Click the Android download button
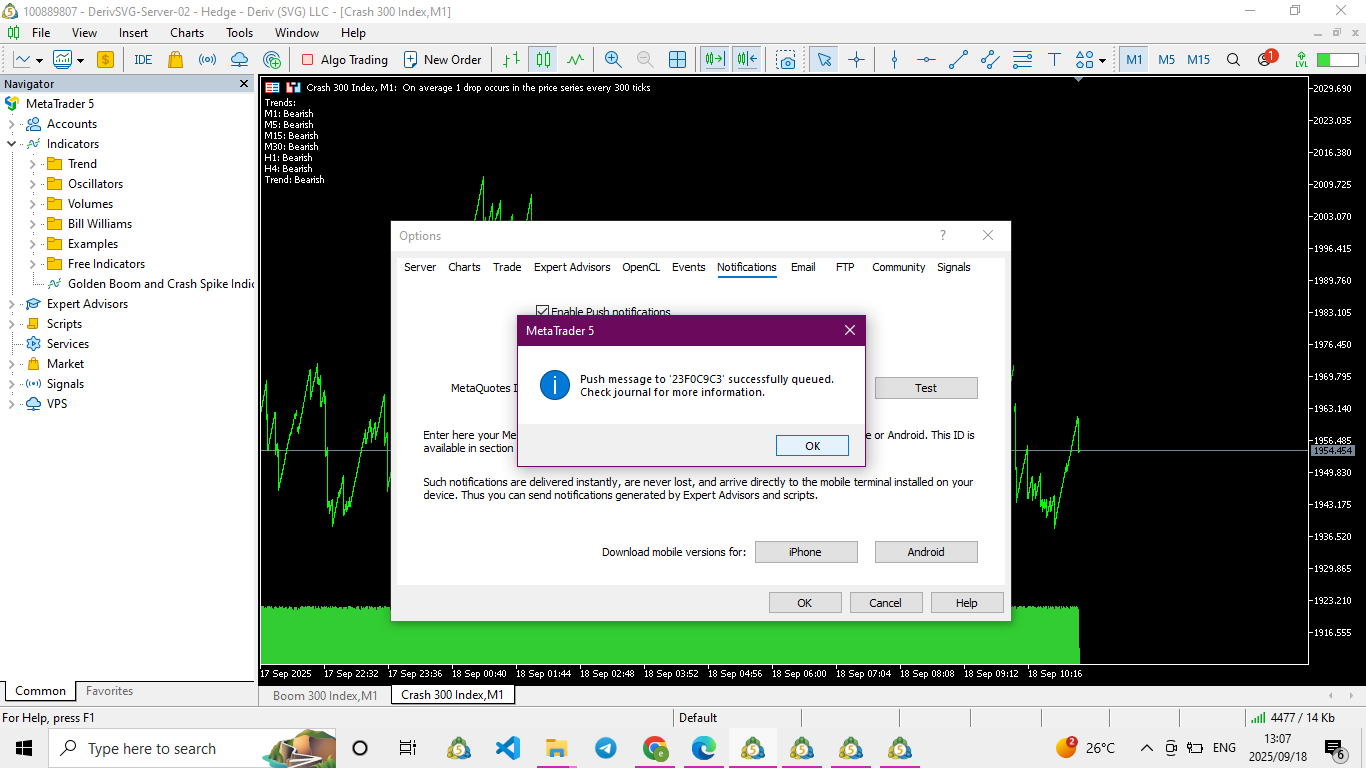1366x768 pixels. pos(925,552)
